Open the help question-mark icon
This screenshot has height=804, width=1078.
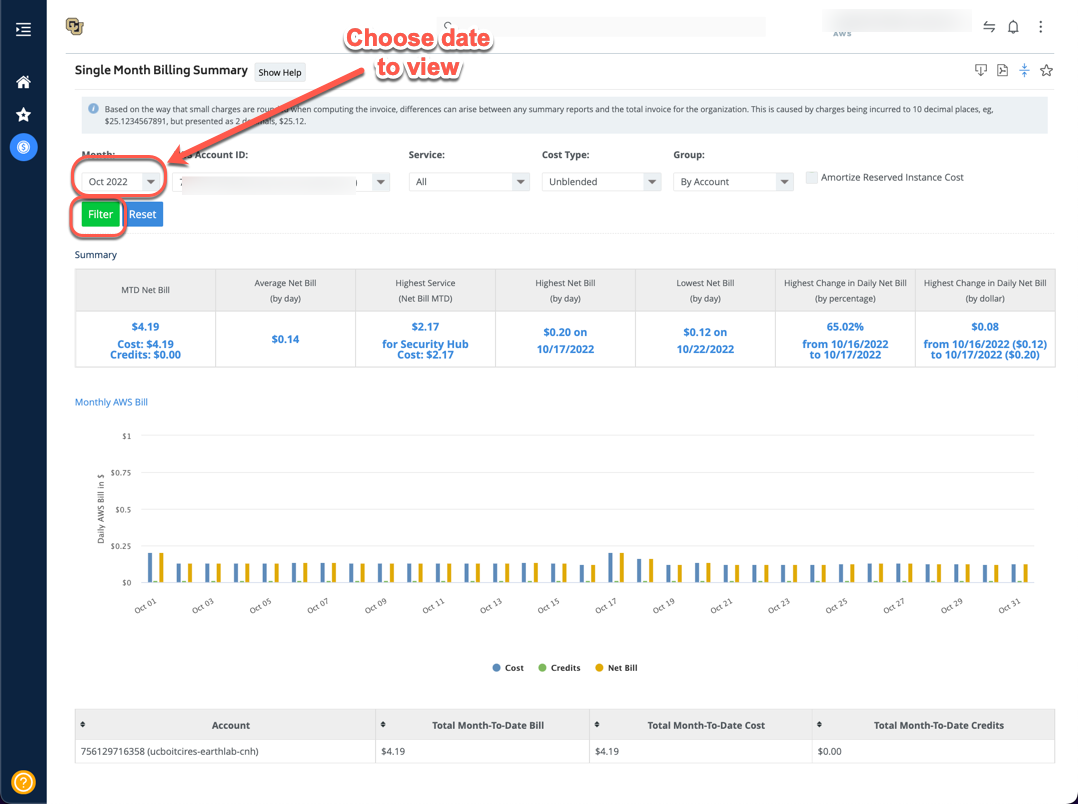click(x=23, y=782)
